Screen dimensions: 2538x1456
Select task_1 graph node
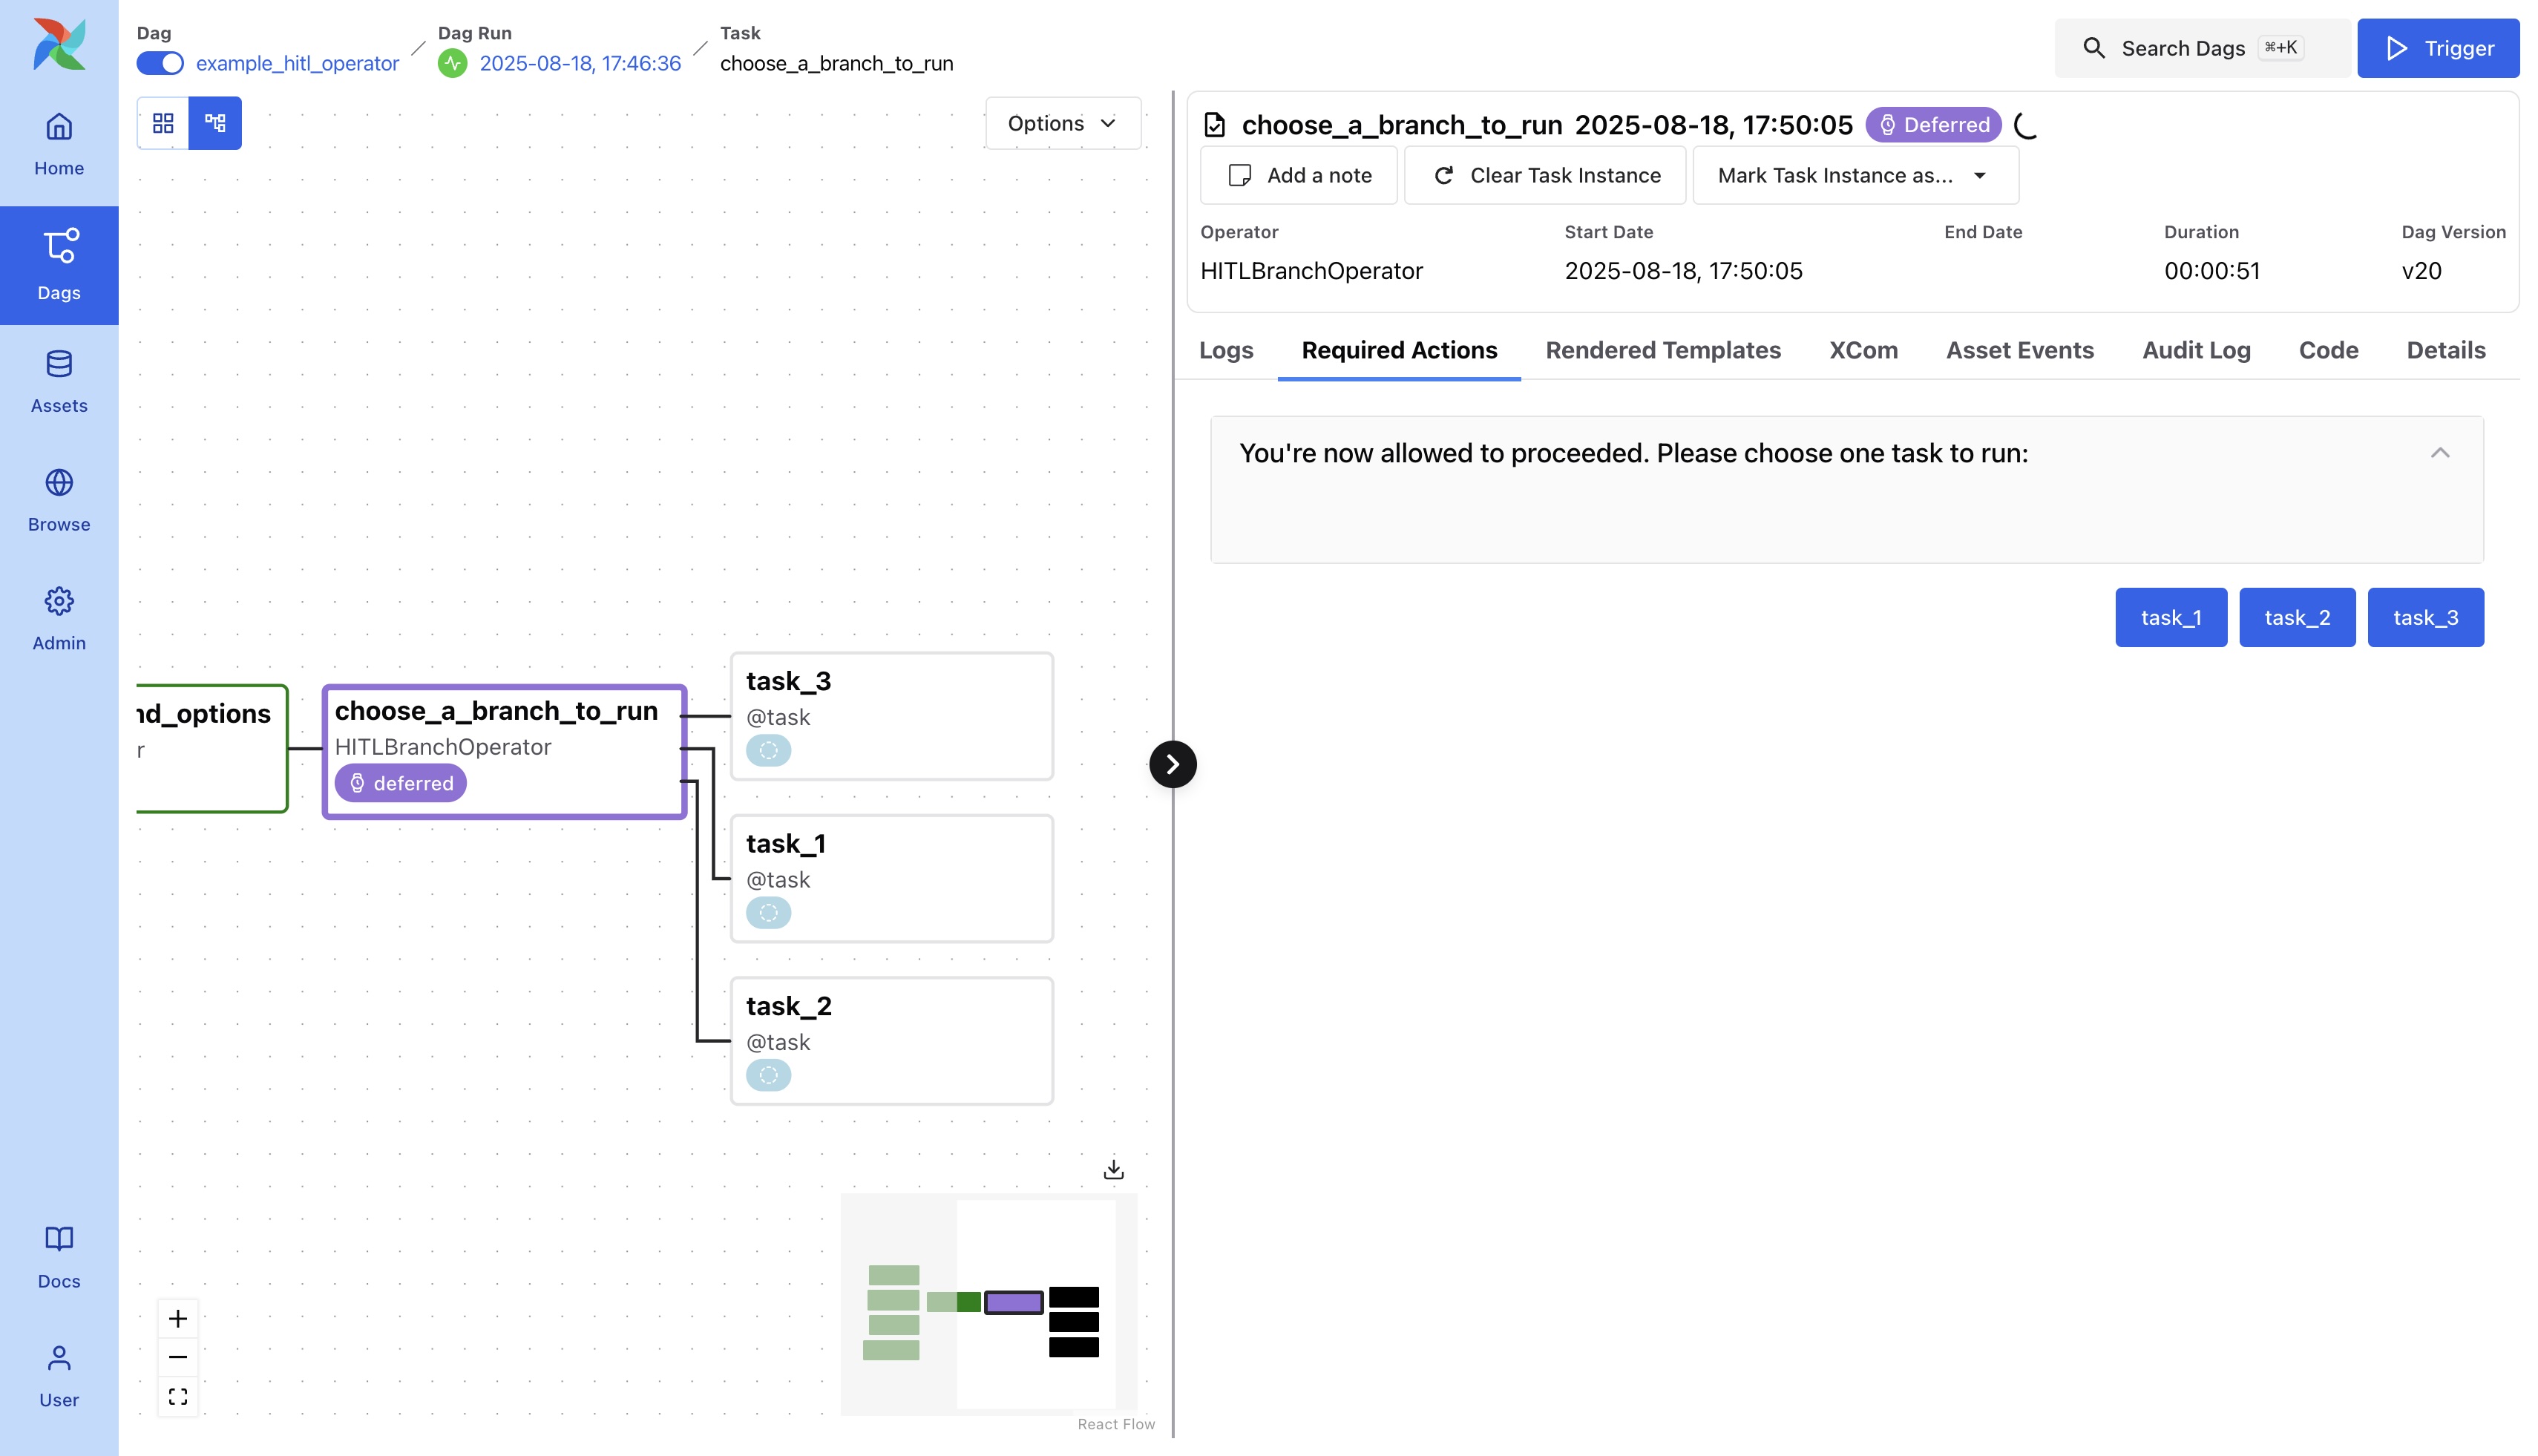[x=892, y=879]
